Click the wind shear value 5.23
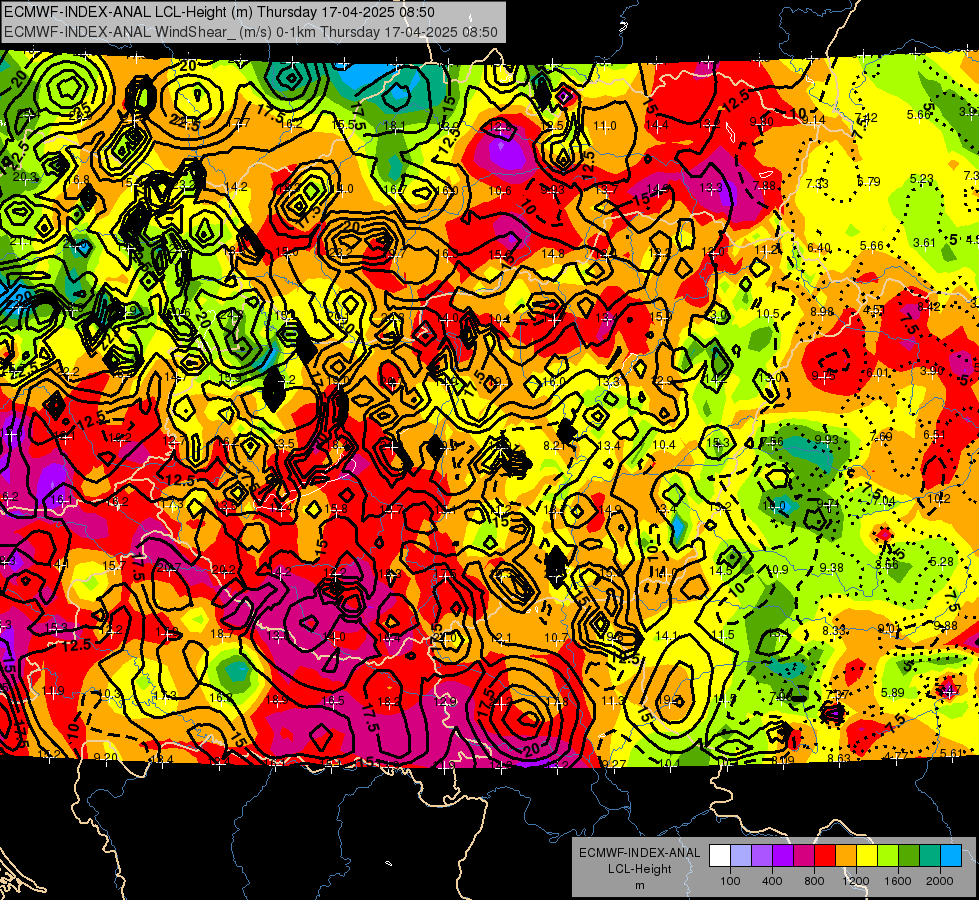 (922, 179)
